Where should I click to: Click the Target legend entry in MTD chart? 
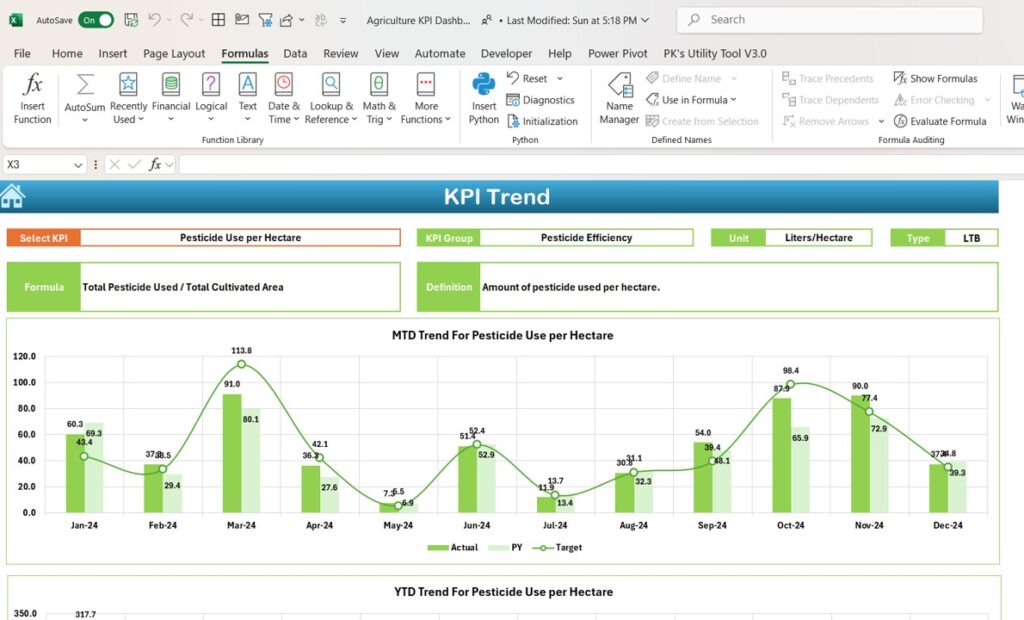[557, 547]
